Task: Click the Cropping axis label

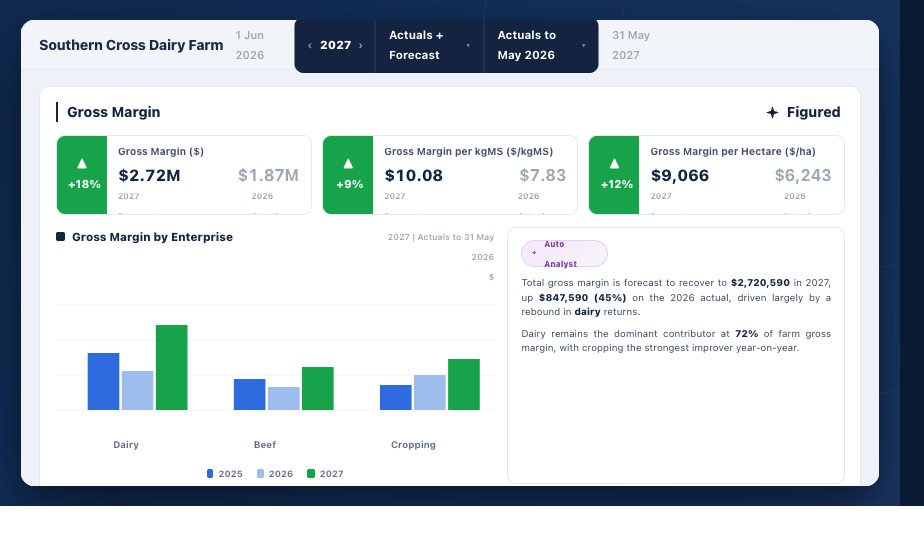Action: click(413, 444)
